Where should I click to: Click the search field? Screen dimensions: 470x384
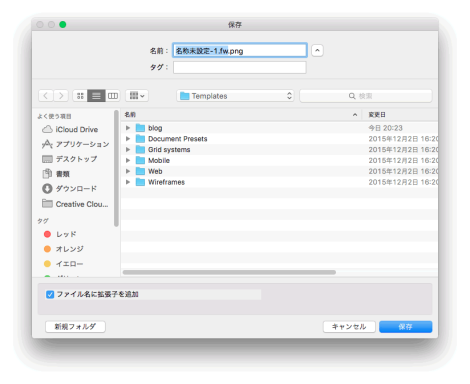pyautogui.click(x=366, y=96)
